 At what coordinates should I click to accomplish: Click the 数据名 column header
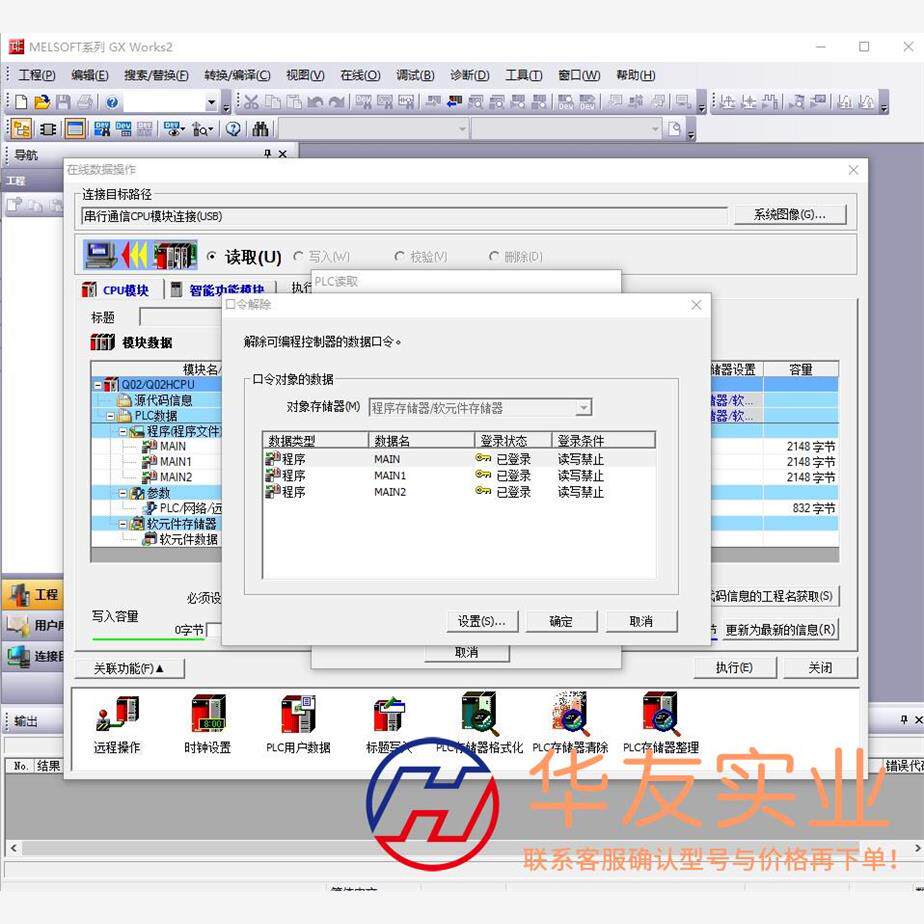tap(421, 440)
